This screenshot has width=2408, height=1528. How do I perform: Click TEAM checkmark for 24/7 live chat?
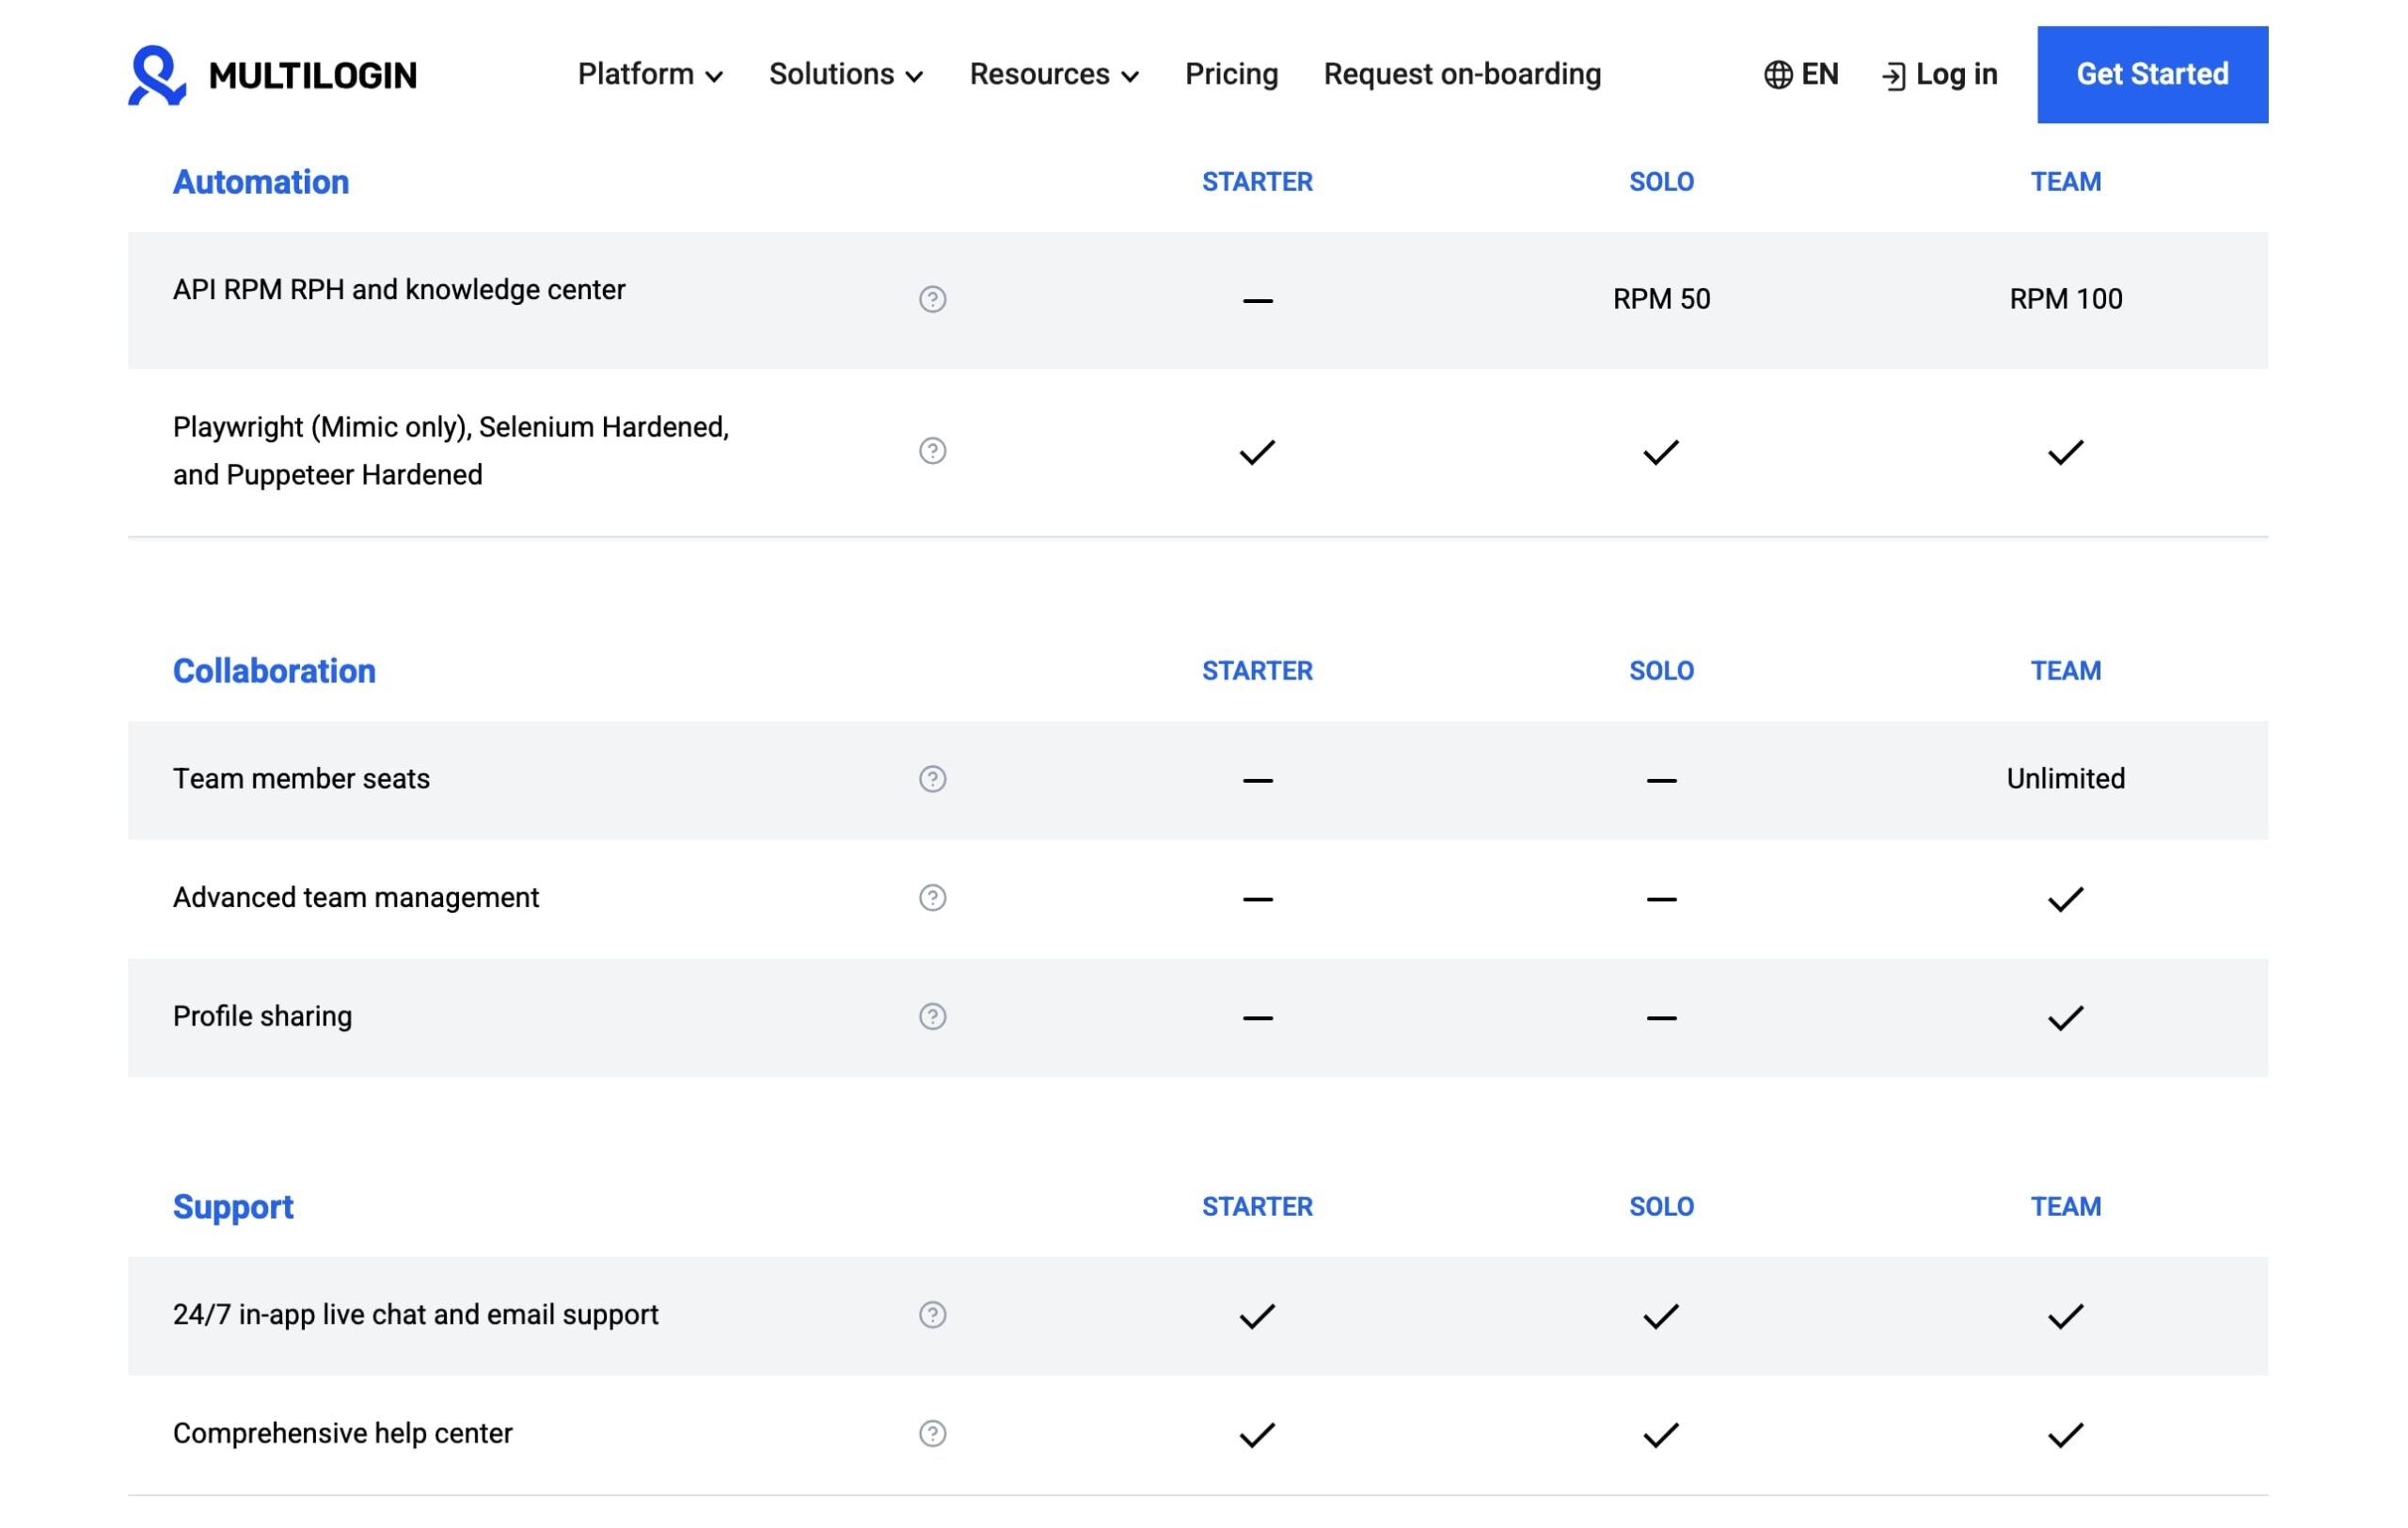2065,1316
